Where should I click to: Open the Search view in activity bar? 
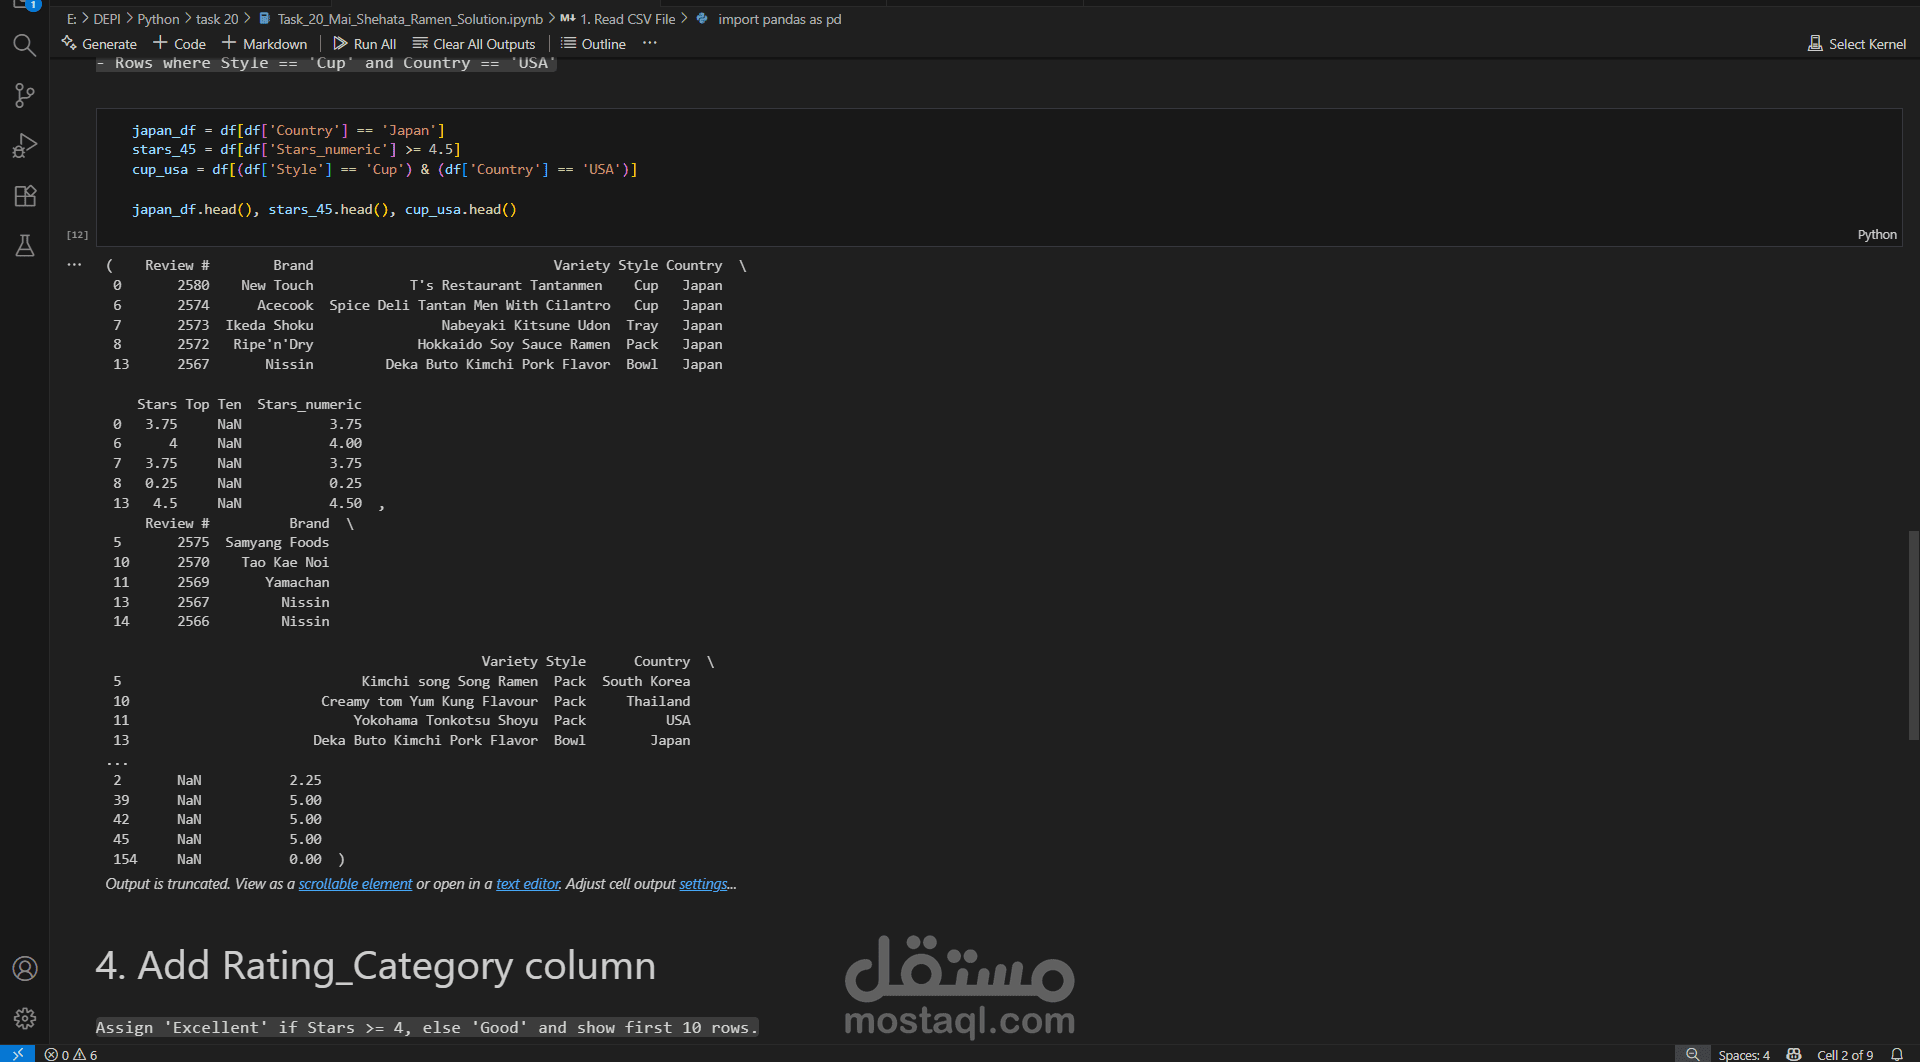tap(25, 45)
